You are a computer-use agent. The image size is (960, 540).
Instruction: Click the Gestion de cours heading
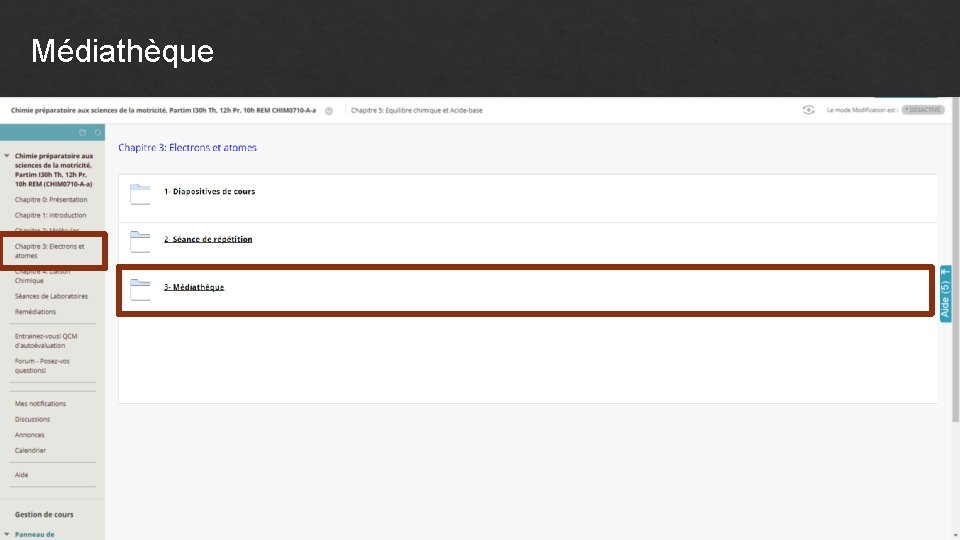coord(44,515)
